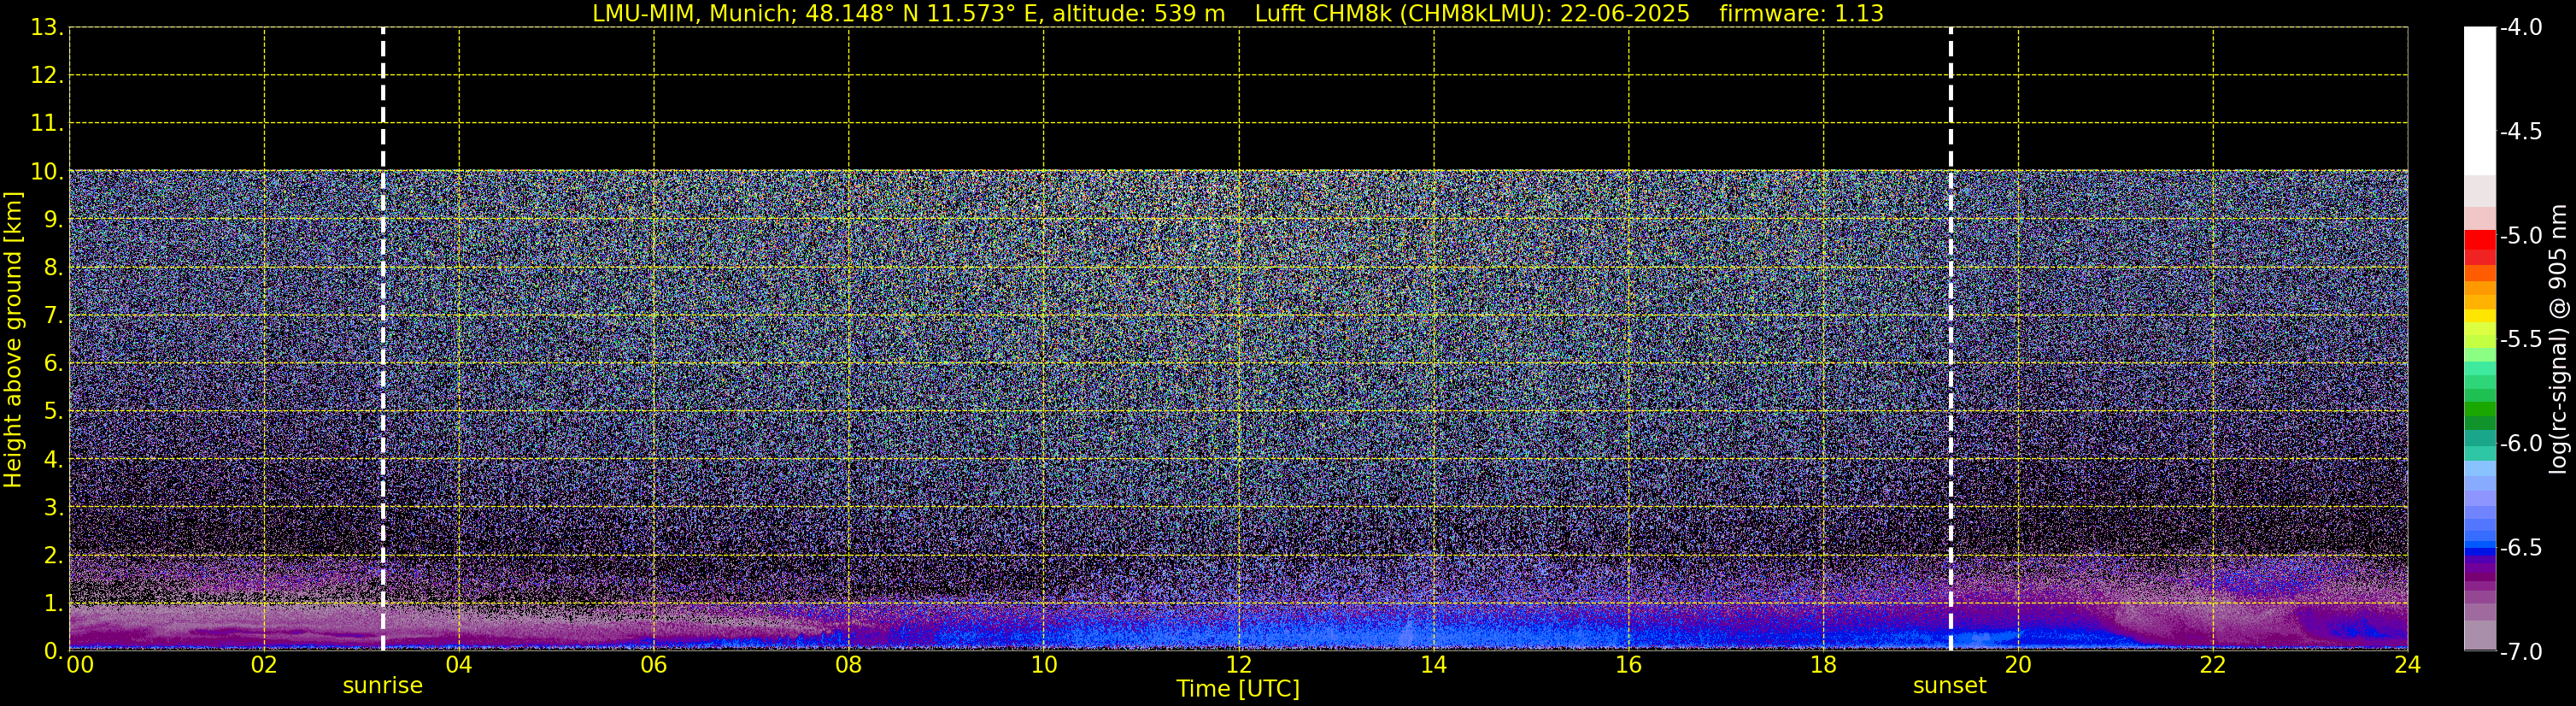Click the time tick label '20'

(x=2018, y=665)
